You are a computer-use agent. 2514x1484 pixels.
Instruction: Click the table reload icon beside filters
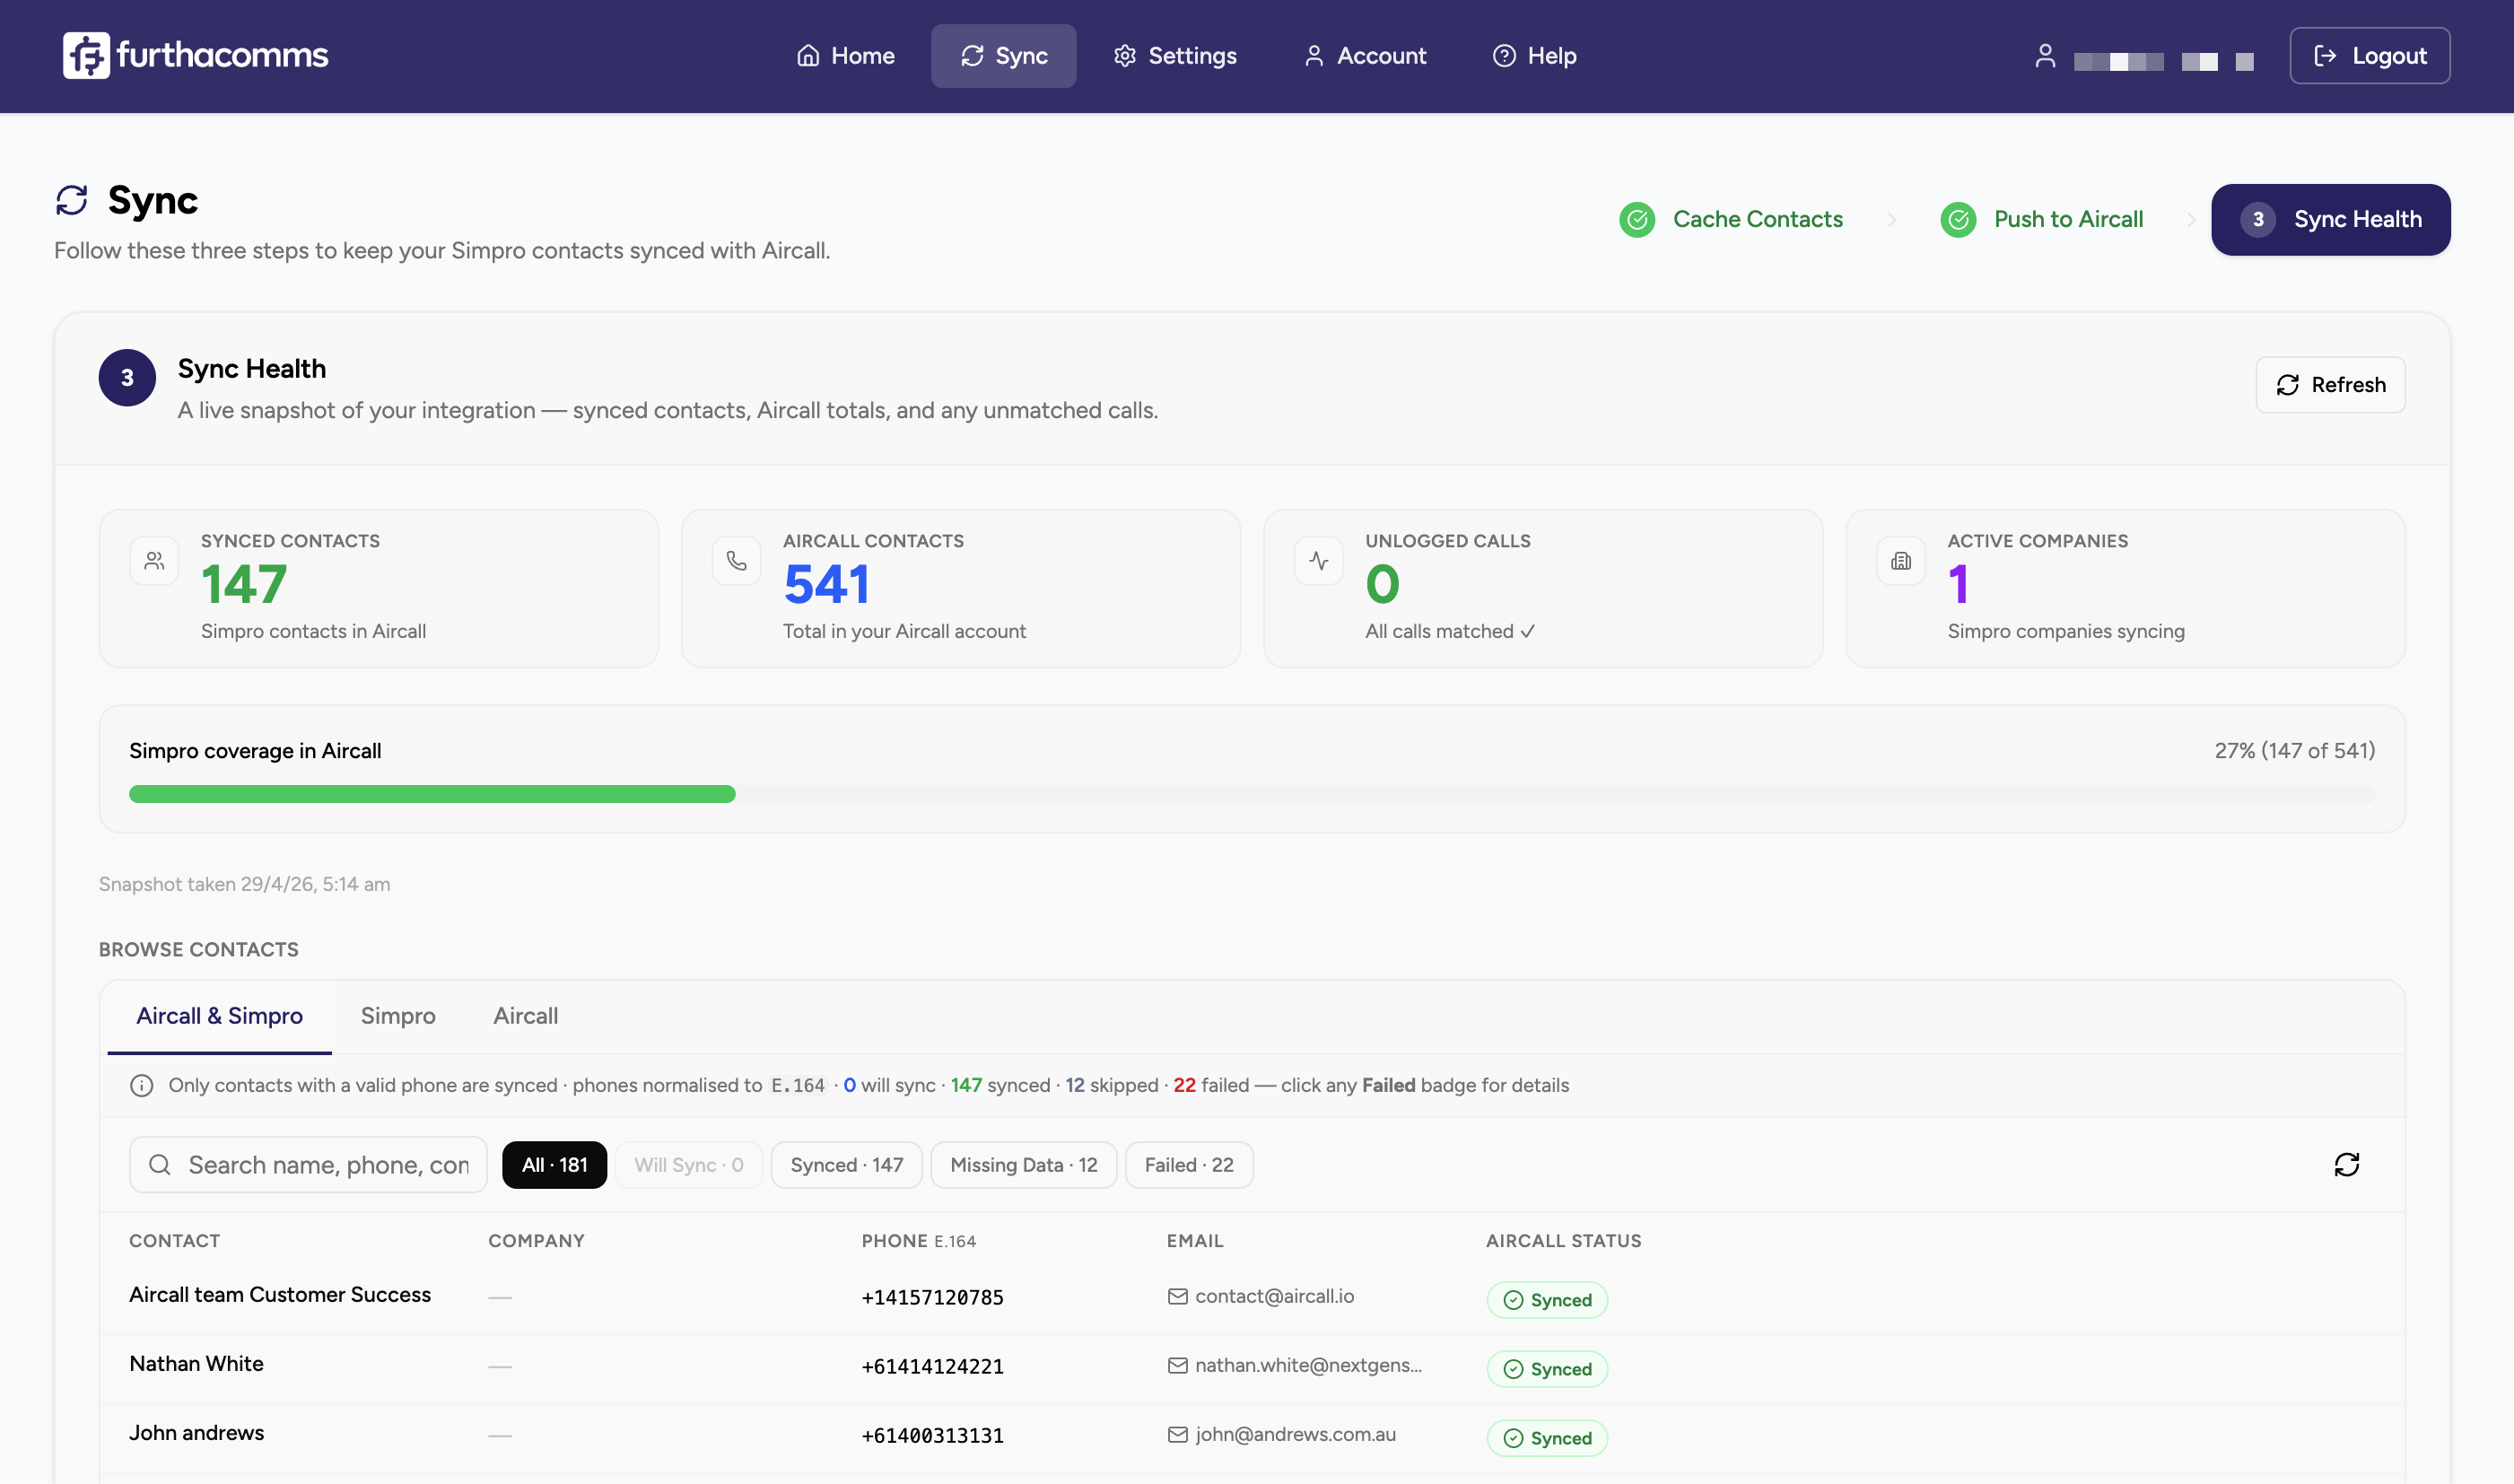2346,1164
